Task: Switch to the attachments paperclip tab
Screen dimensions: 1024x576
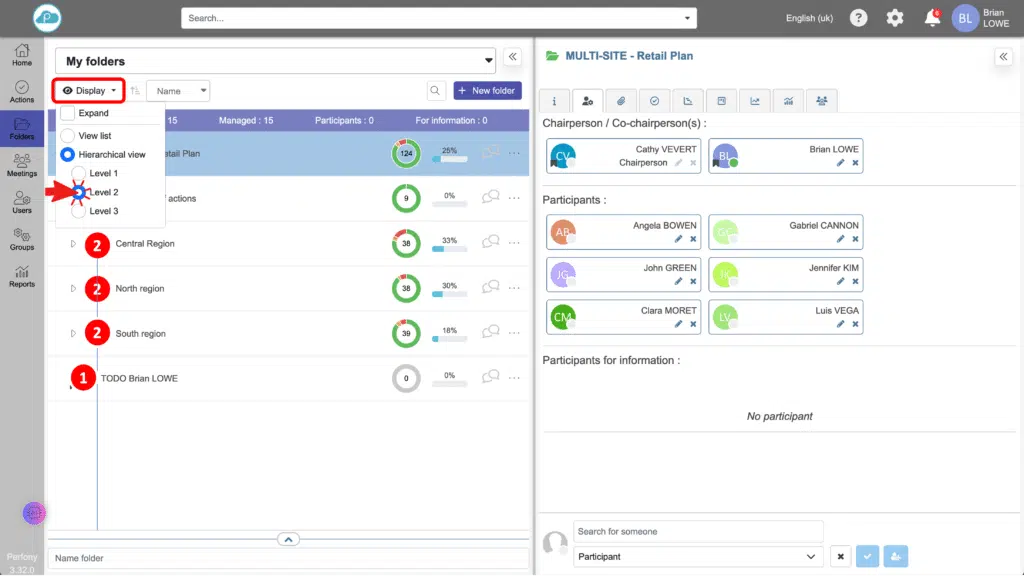Action: pyautogui.click(x=621, y=100)
